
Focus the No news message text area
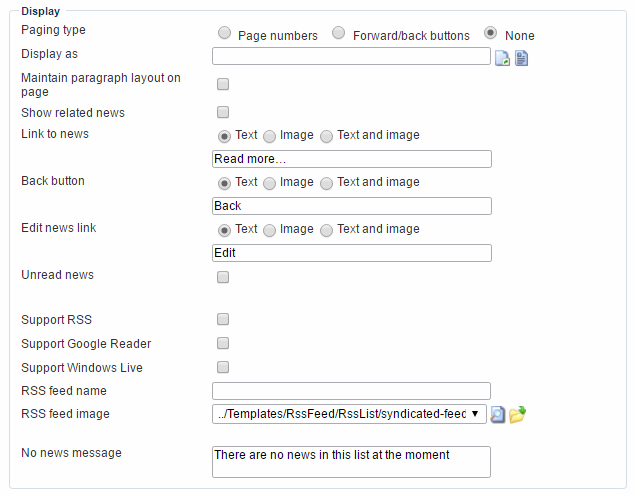pos(351,462)
